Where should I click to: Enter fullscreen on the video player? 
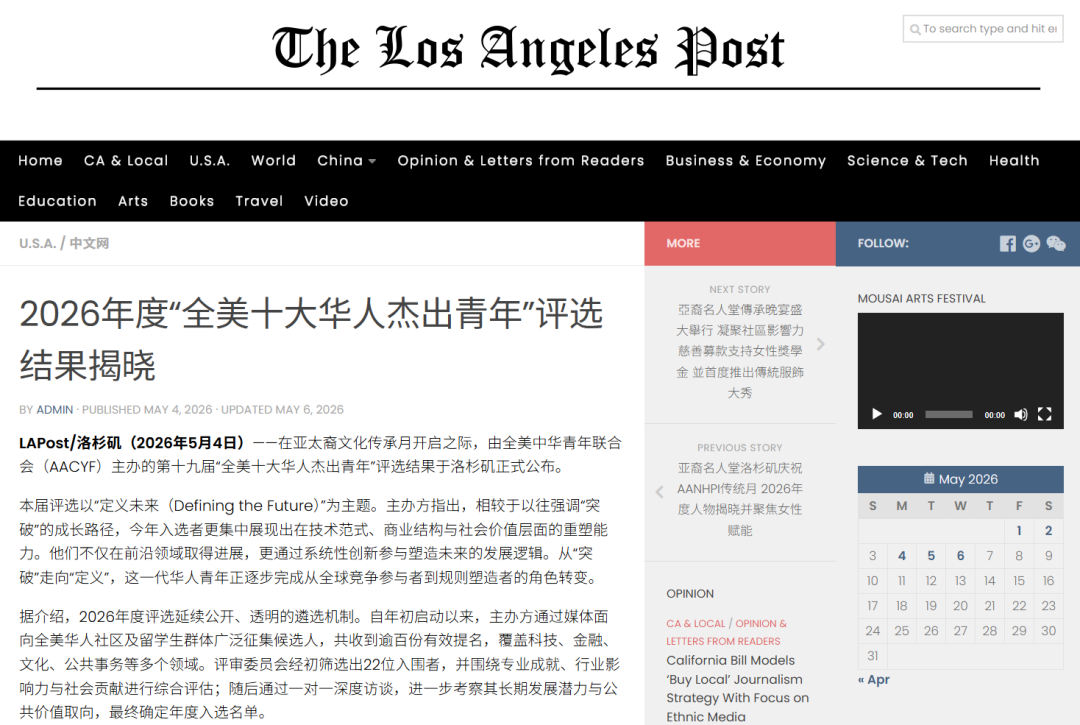[x=1045, y=414]
